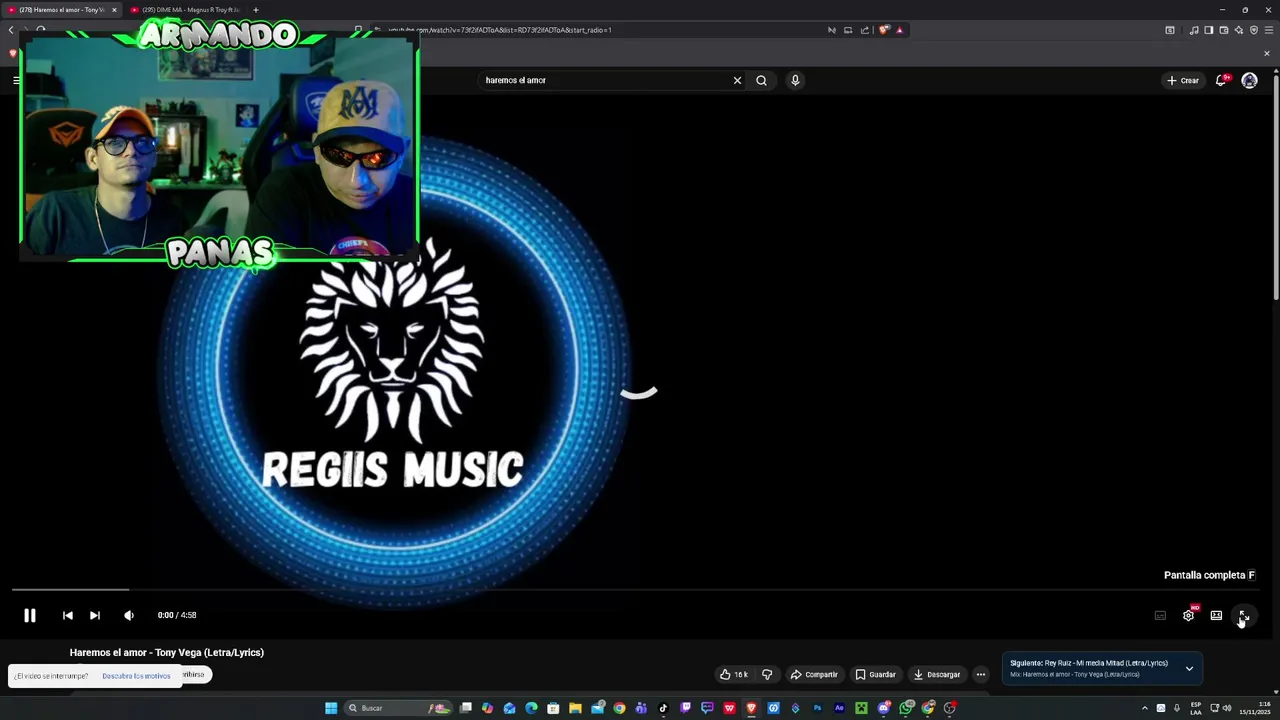
Task: Toggle the browser sidebar panel
Action: (1208, 30)
